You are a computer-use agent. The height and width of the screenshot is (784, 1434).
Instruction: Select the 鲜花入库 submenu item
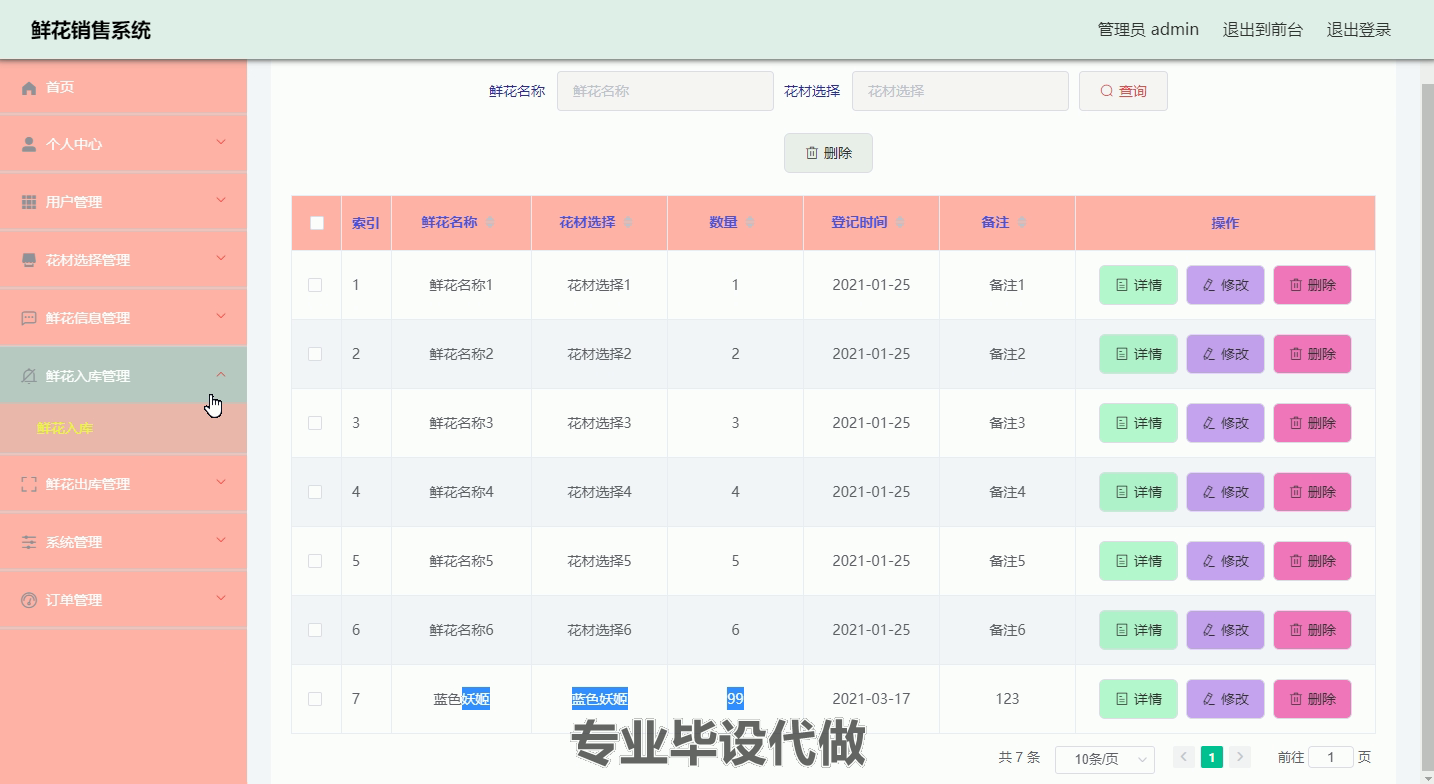click(x=123, y=428)
